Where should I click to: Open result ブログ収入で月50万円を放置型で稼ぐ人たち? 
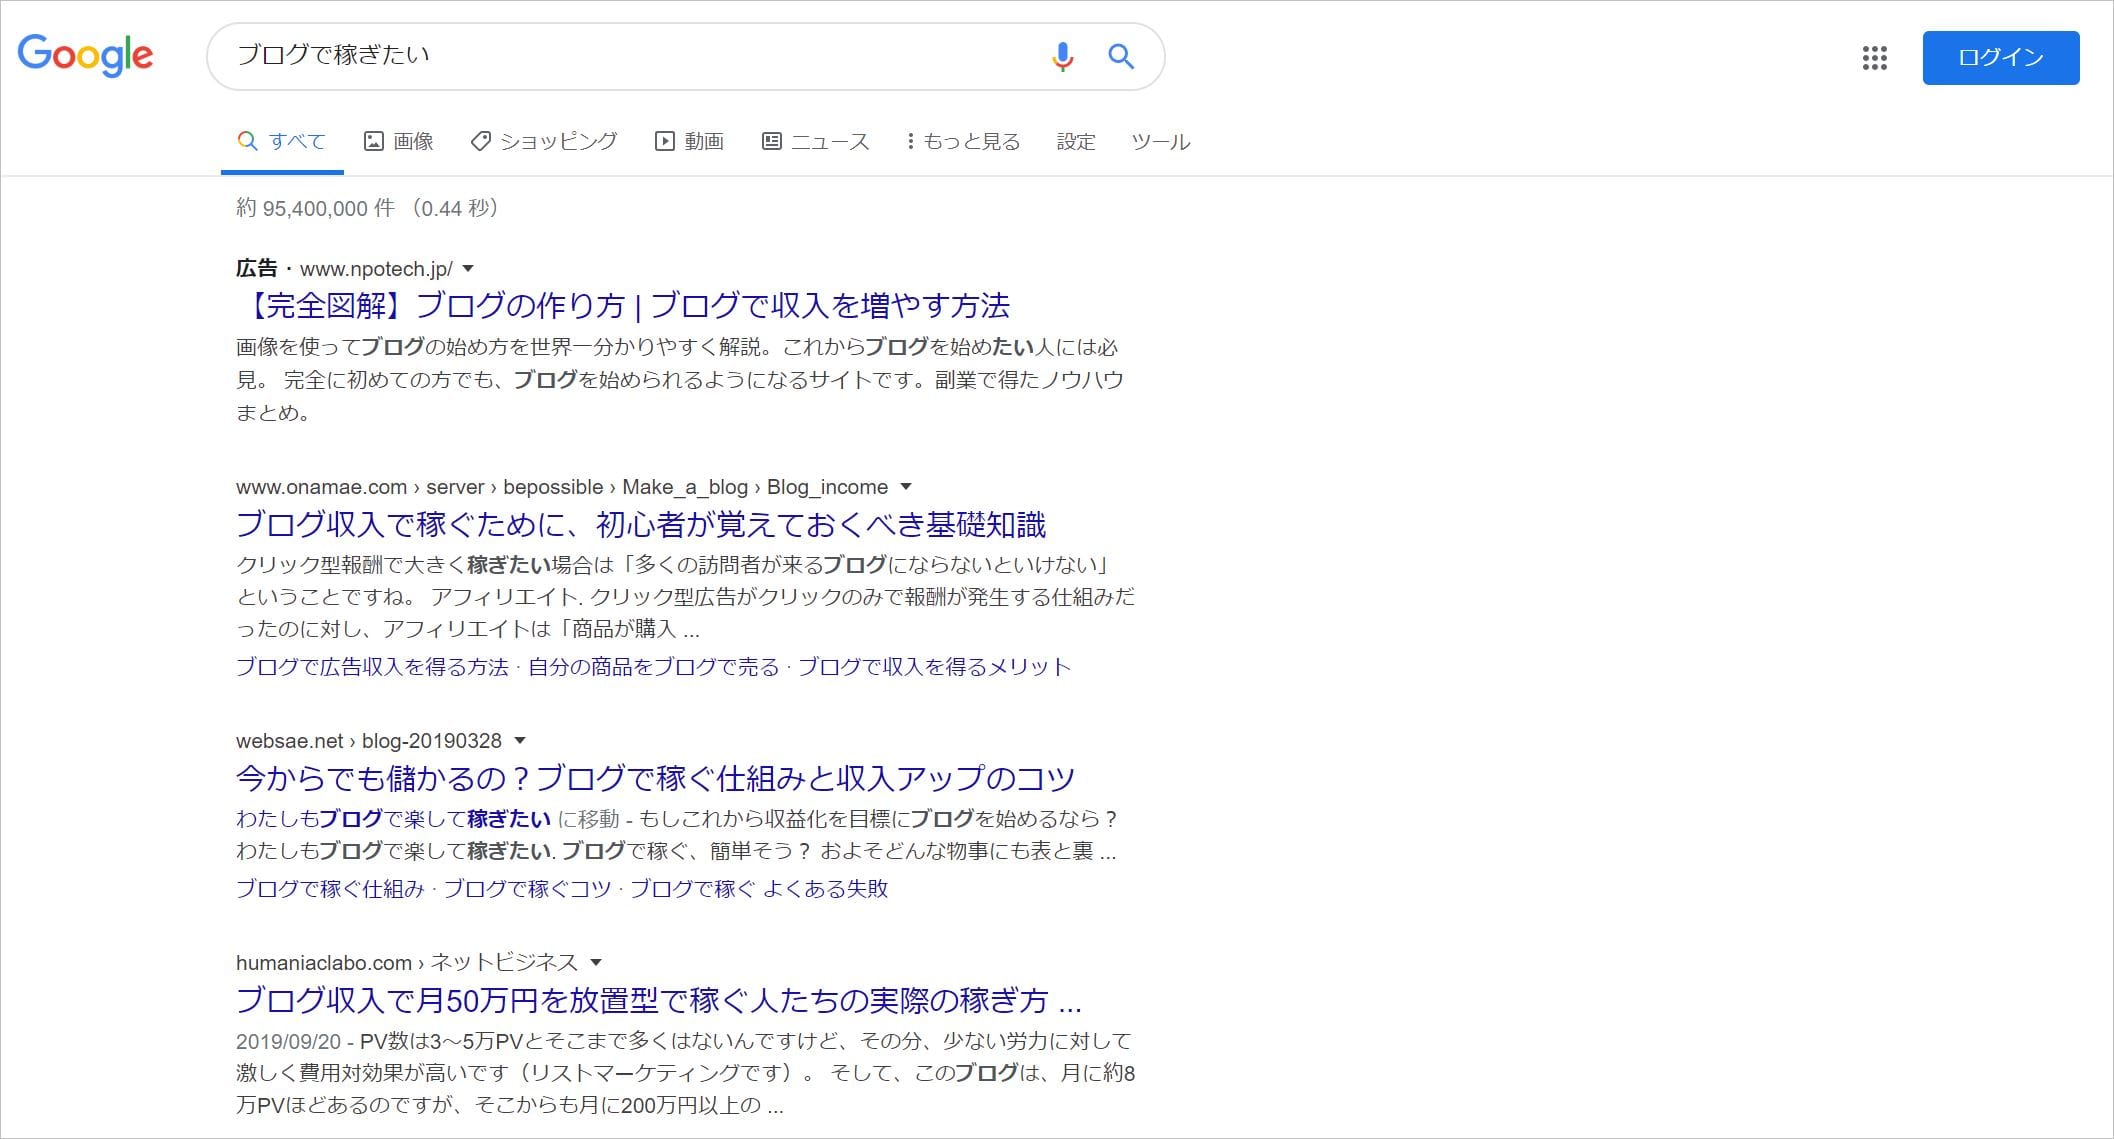click(659, 1000)
